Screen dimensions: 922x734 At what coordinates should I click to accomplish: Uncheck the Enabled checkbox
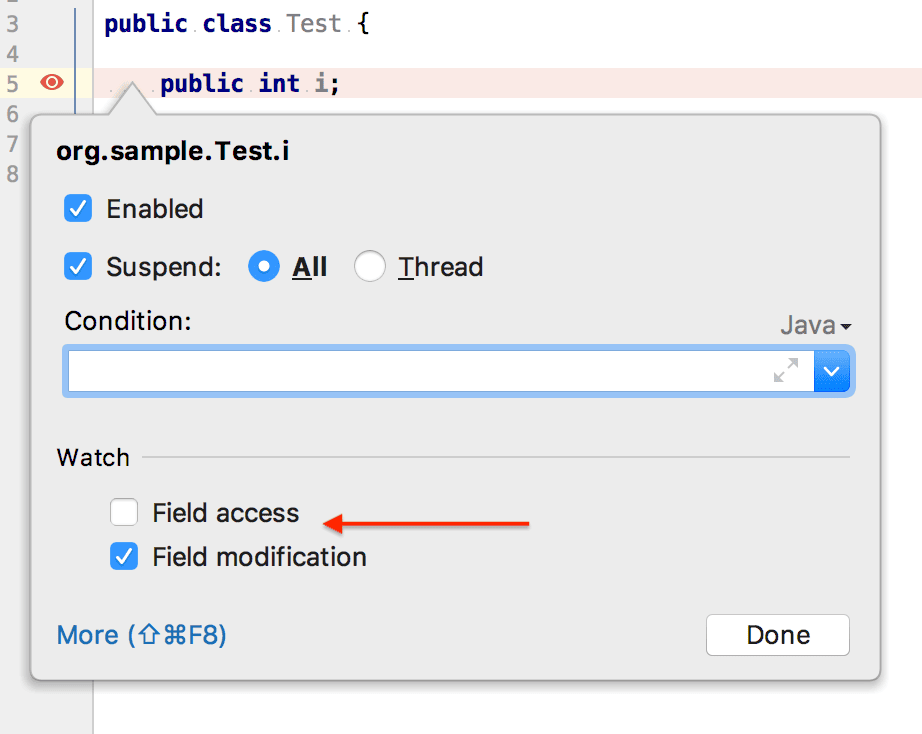click(78, 208)
